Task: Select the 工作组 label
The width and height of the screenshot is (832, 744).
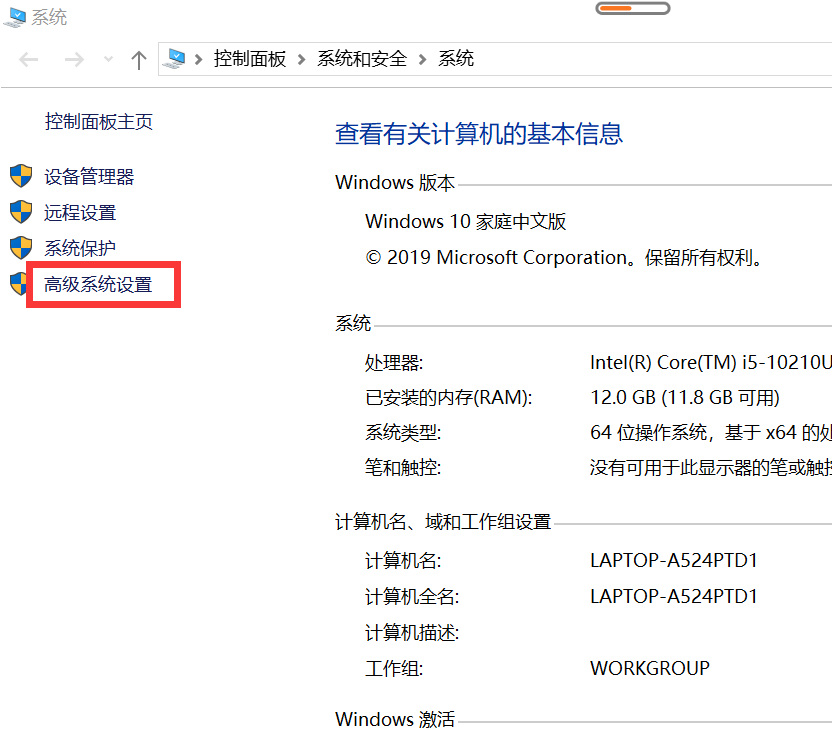Action: tap(394, 669)
